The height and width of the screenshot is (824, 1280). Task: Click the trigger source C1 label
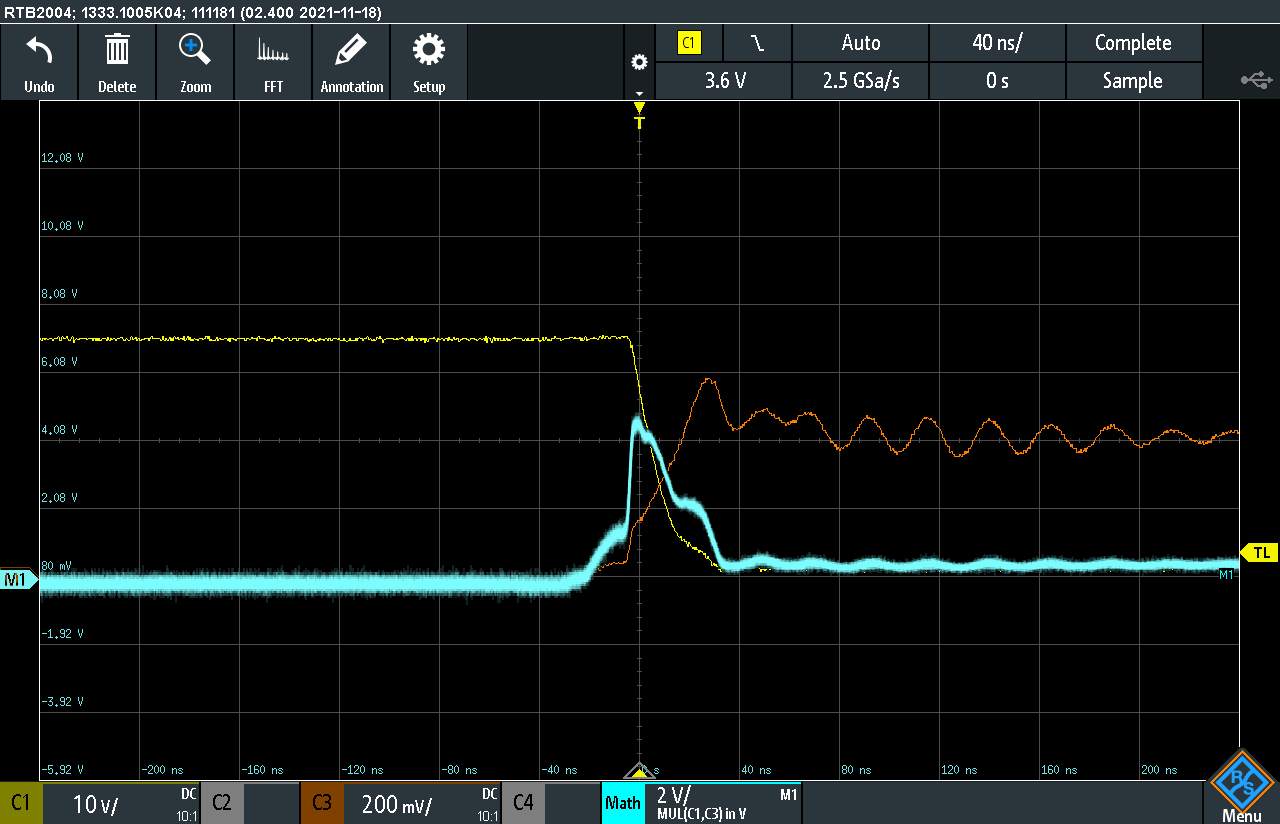point(689,43)
